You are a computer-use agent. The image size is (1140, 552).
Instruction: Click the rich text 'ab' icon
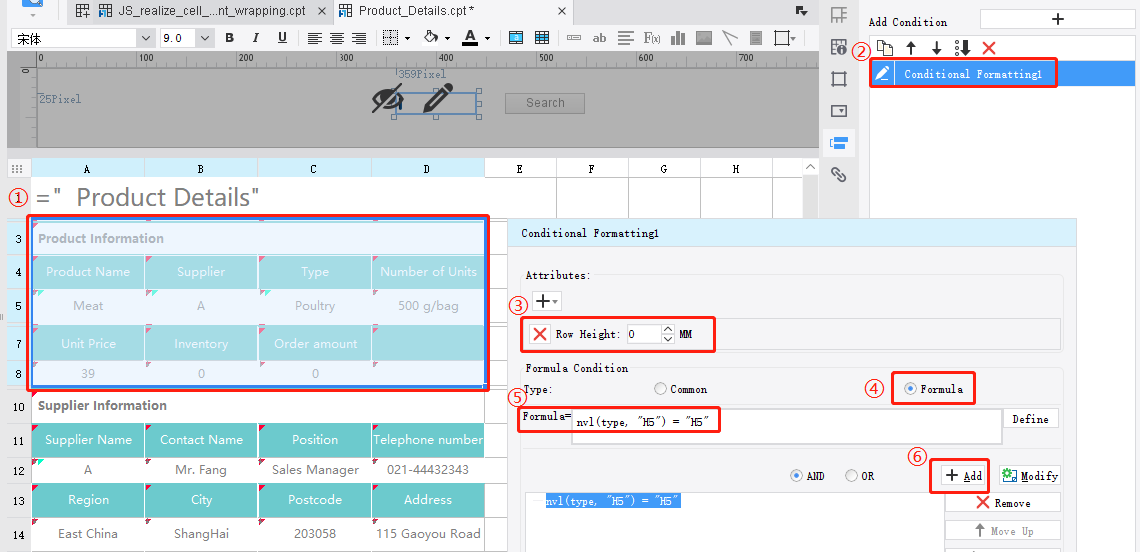tap(600, 38)
